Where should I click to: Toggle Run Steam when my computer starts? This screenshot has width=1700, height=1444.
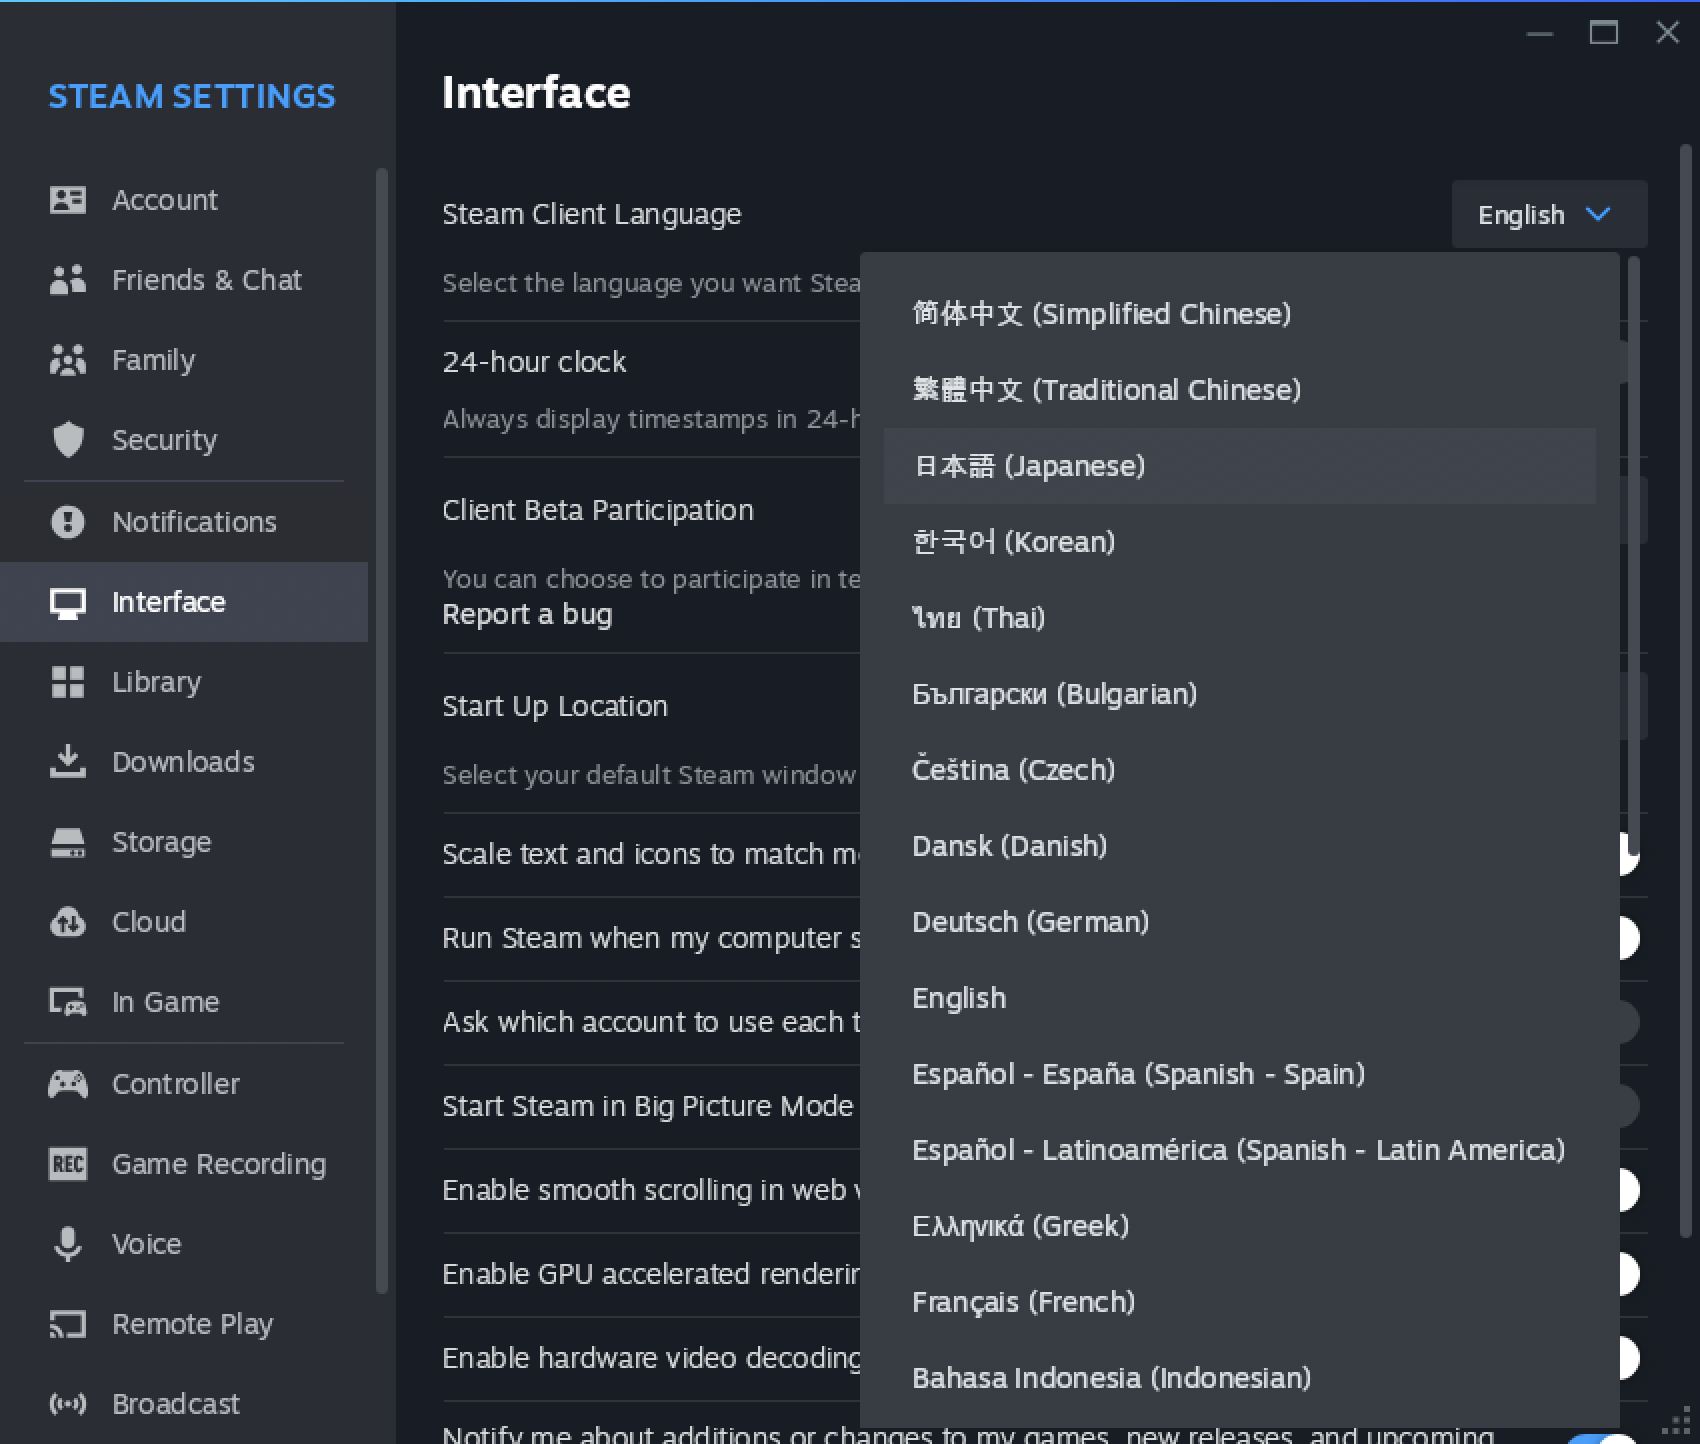click(x=1628, y=938)
